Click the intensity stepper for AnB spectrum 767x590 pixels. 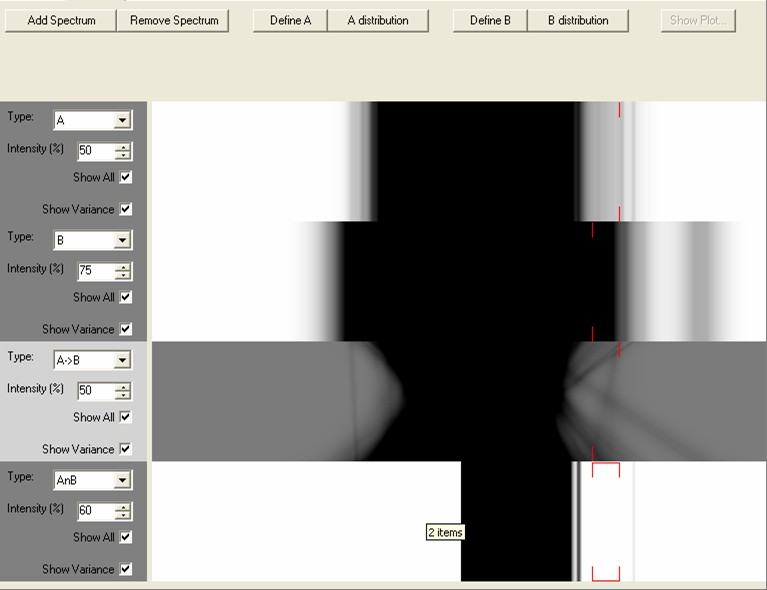pos(123,511)
